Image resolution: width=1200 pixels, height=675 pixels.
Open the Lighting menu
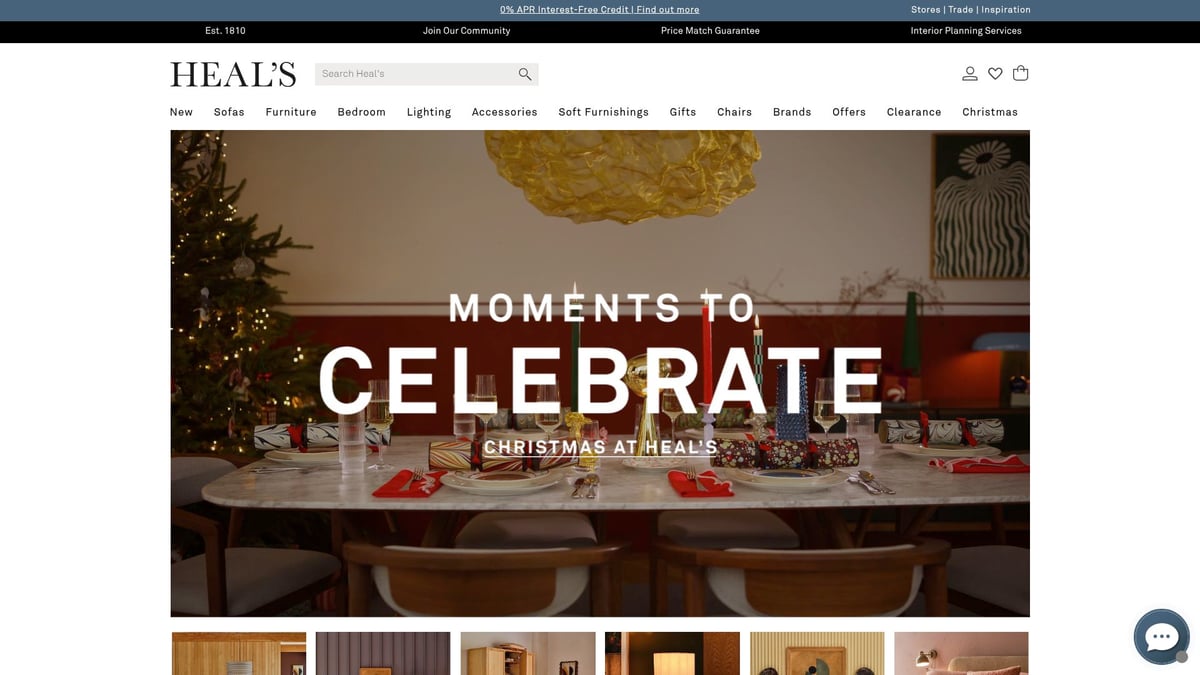(429, 112)
